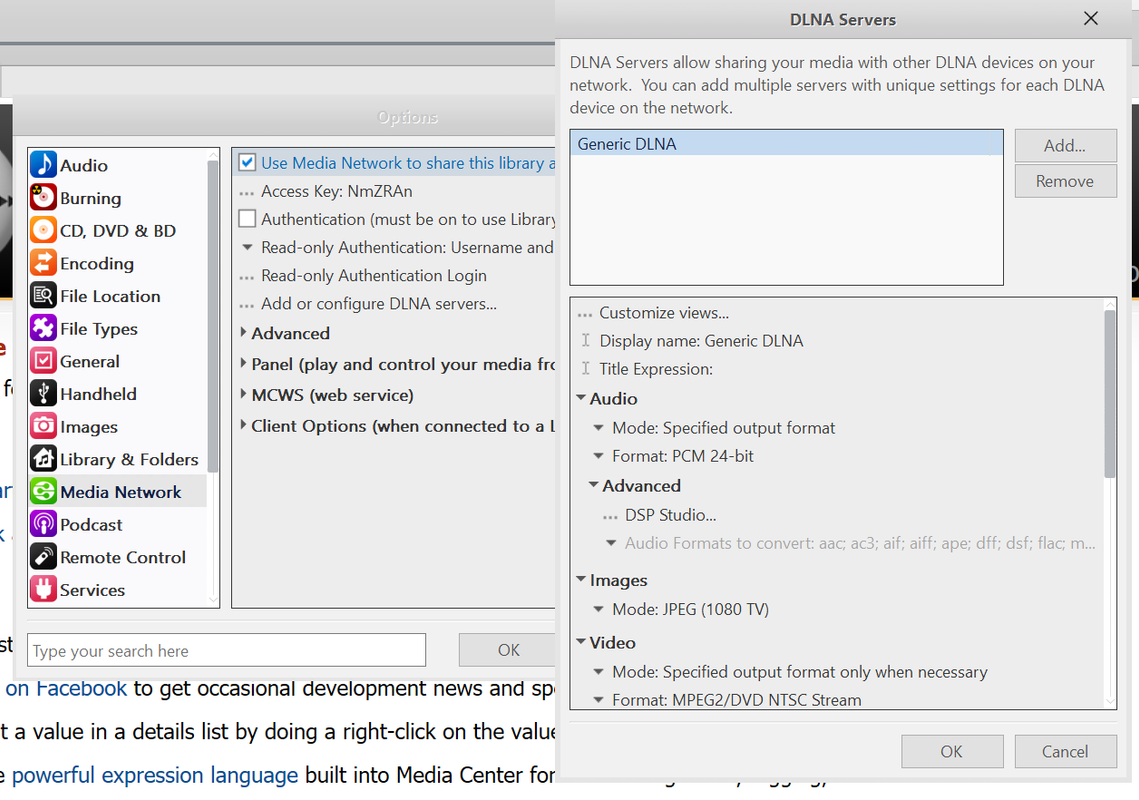1139x800 pixels.
Task: Open Podcast settings icon
Action: (43, 525)
